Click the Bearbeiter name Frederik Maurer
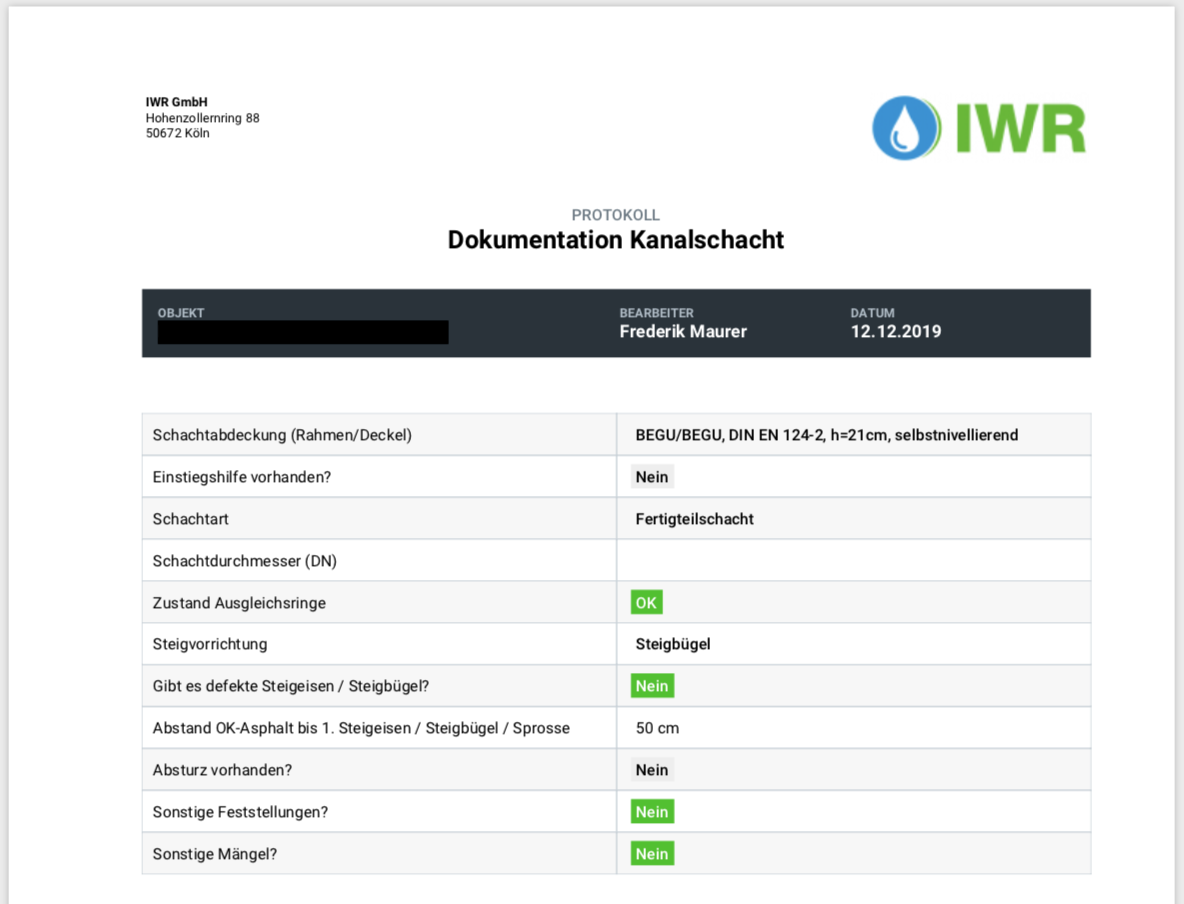Screen dimensions: 1184x904 683,332
